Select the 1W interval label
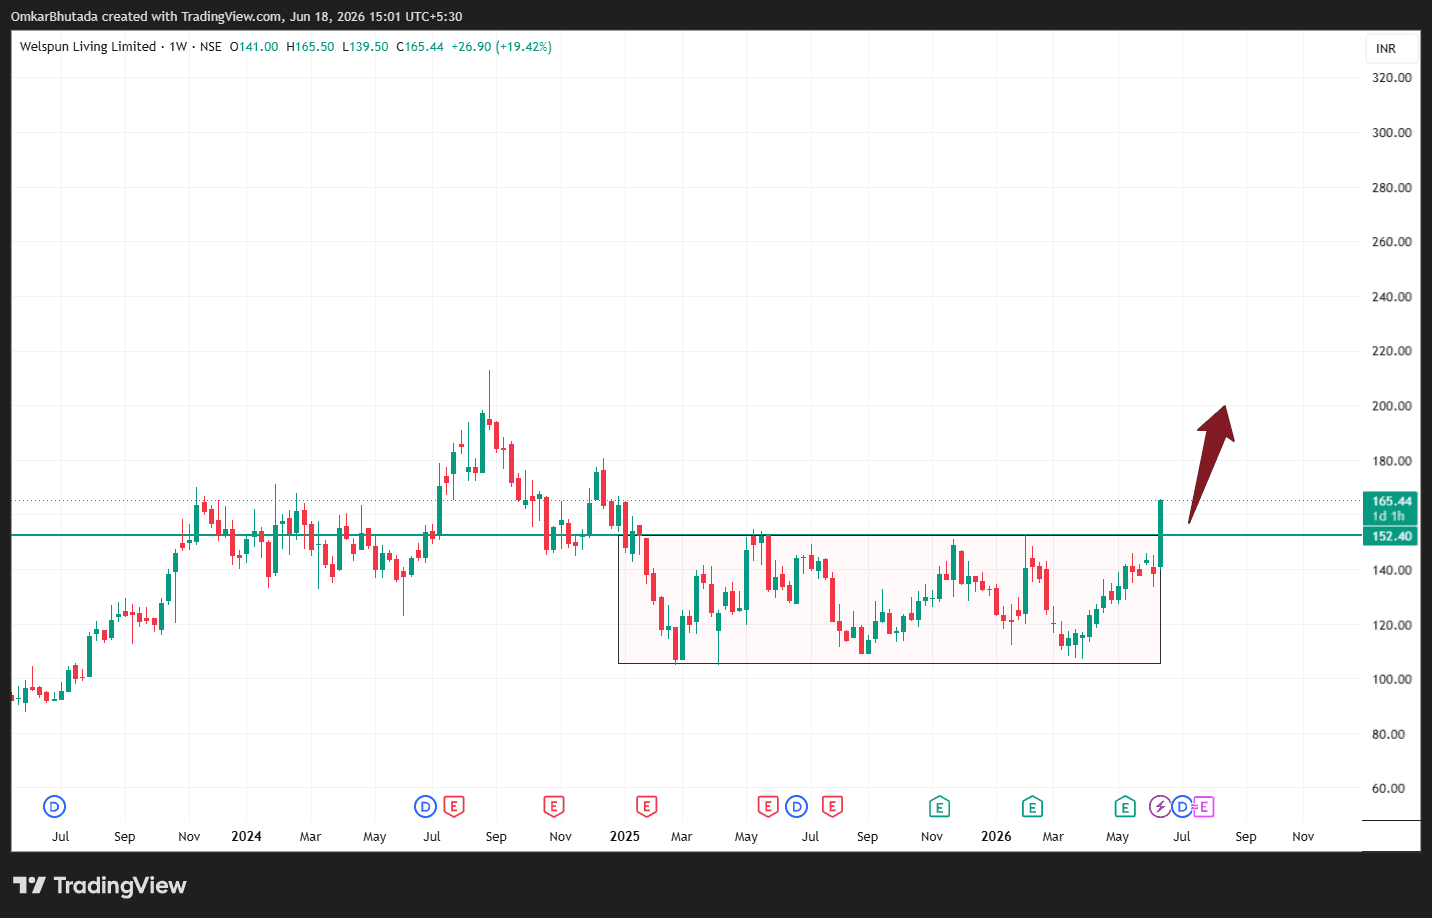Image resolution: width=1432 pixels, height=918 pixels. 178,47
